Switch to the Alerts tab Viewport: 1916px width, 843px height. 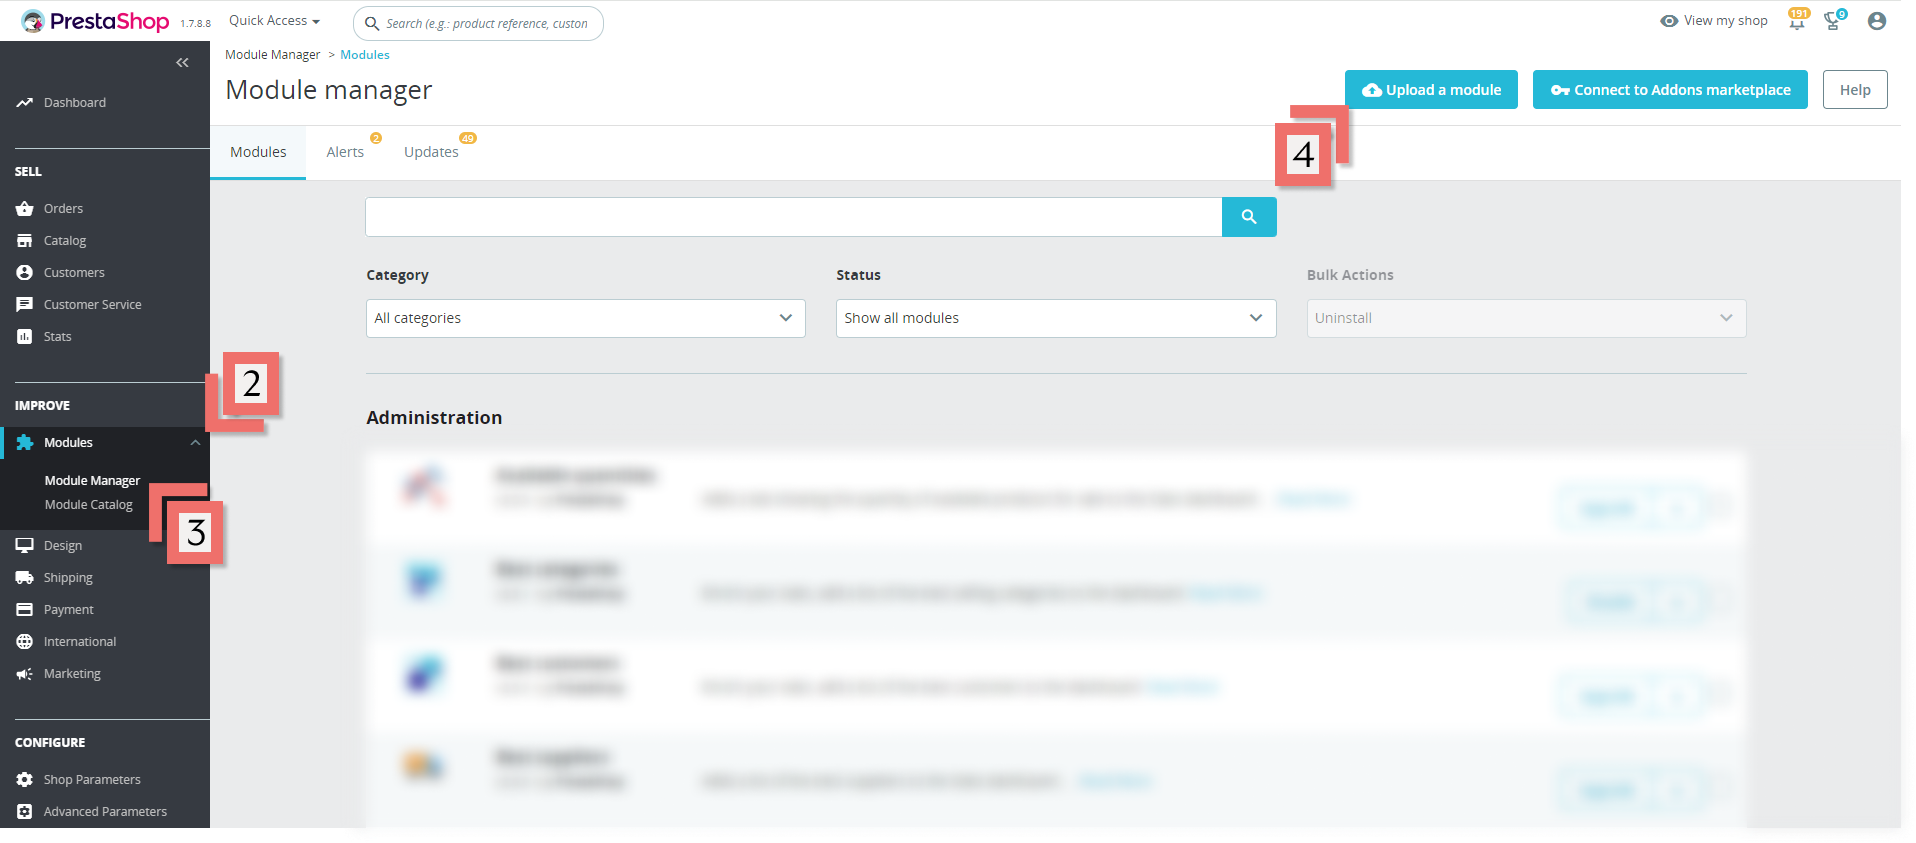(345, 152)
